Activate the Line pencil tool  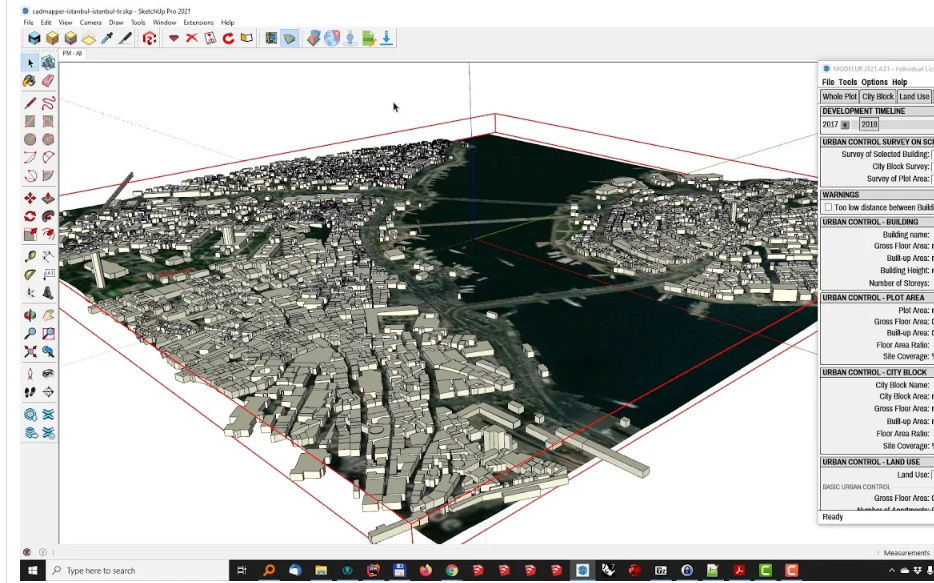coord(30,103)
